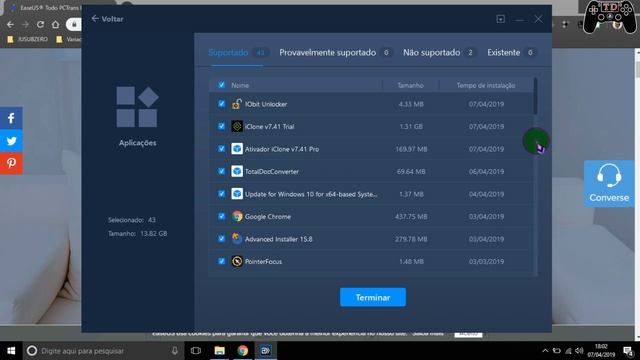Share the page on Pinterest
The height and width of the screenshot is (360, 640).
(11, 163)
